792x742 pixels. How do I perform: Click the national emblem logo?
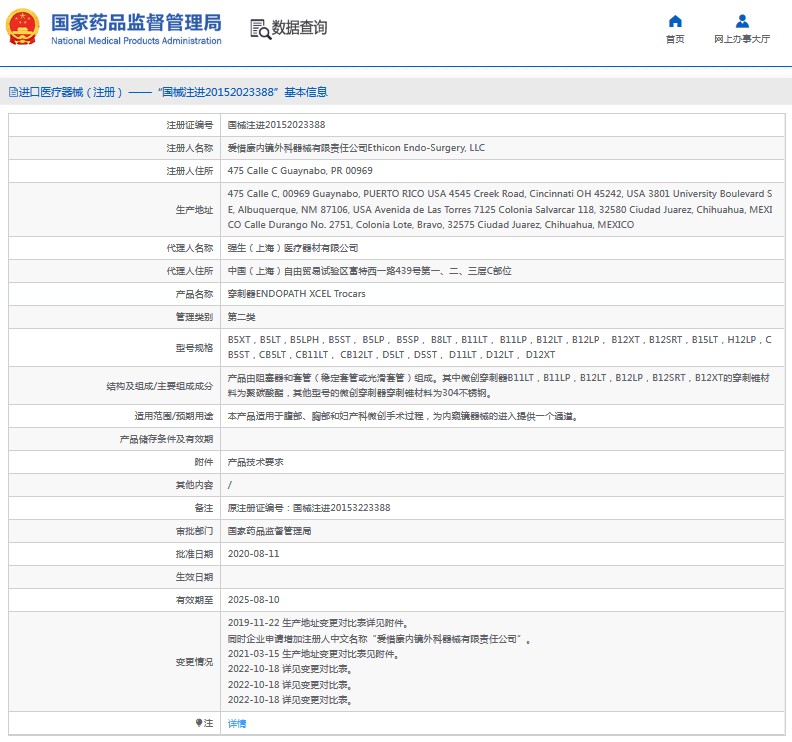tap(23, 28)
